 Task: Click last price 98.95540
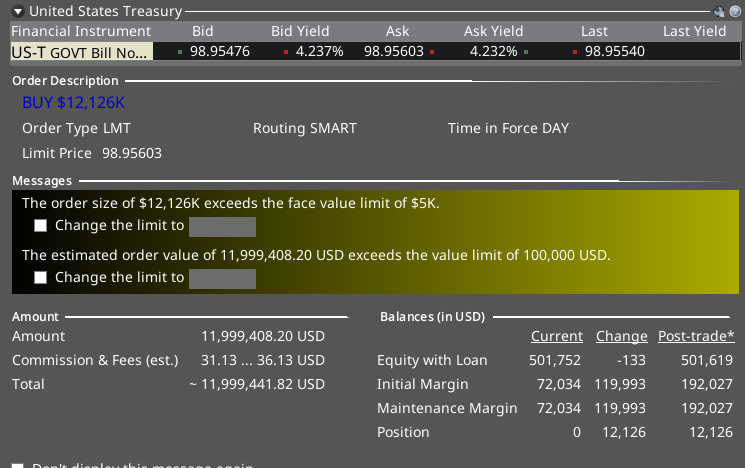[x=615, y=51]
